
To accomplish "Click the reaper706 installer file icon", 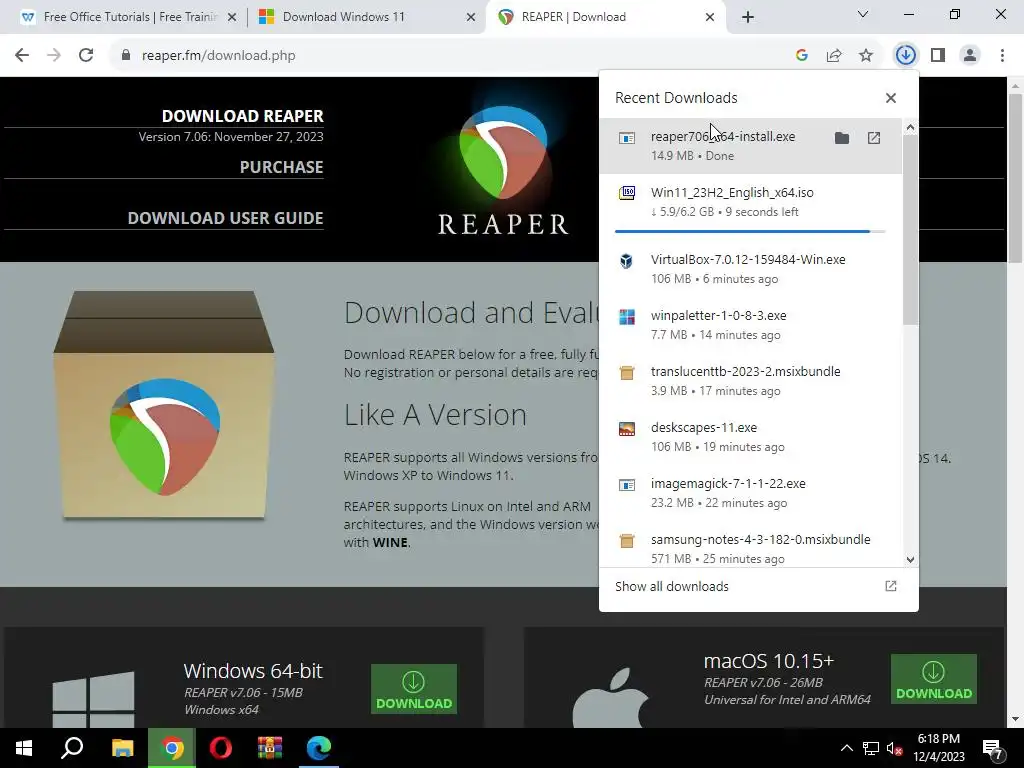I will [x=627, y=138].
